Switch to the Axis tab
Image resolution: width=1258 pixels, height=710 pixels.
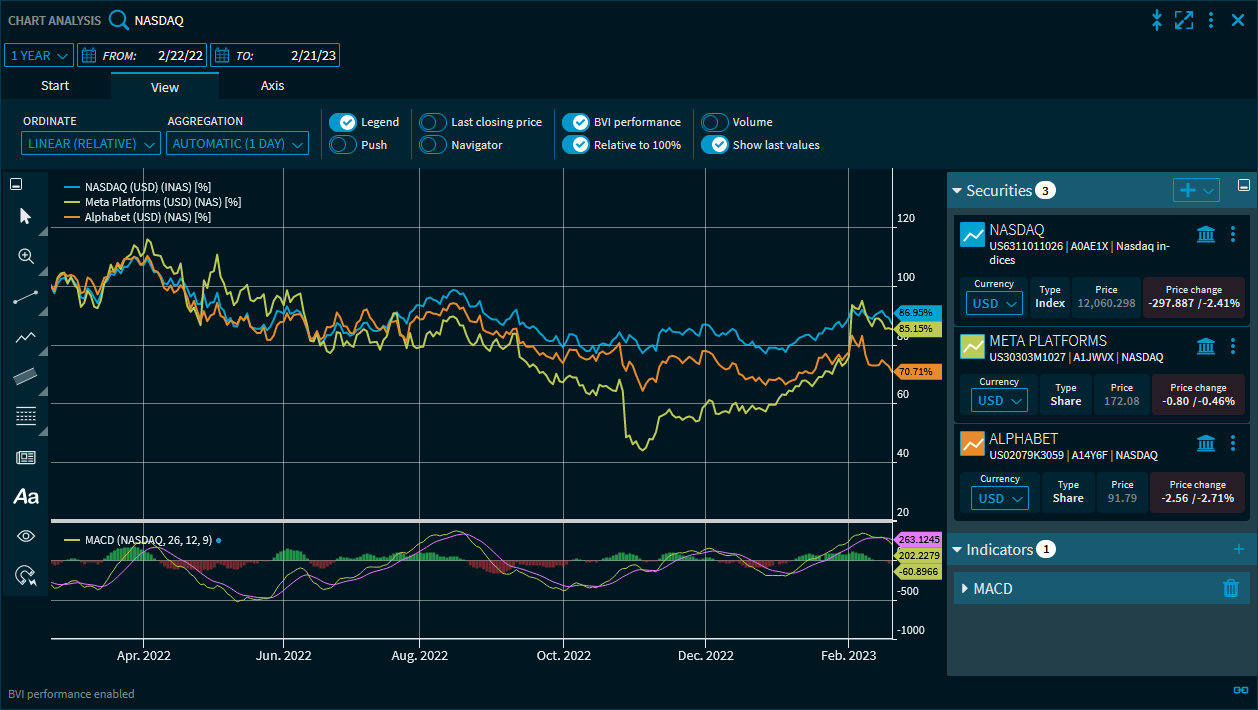coord(272,86)
